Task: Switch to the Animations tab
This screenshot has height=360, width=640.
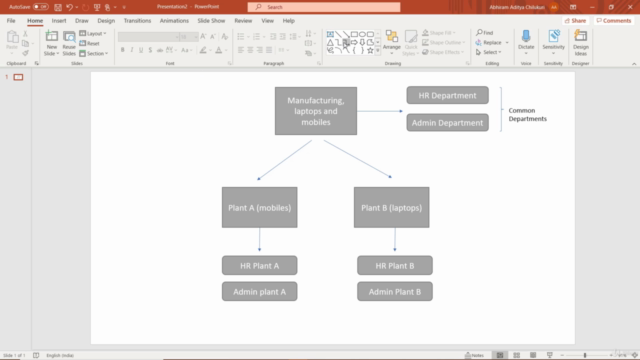Action: tap(174, 20)
